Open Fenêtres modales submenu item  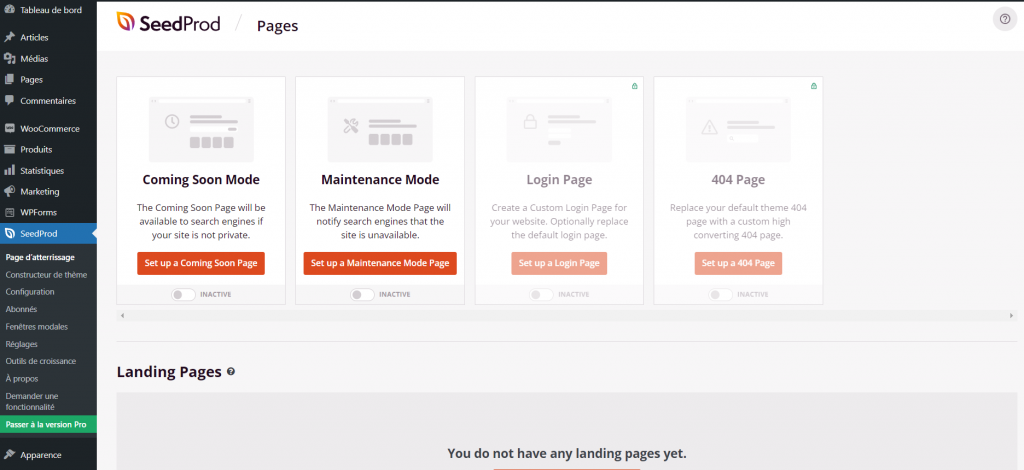(x=36, y=327)
